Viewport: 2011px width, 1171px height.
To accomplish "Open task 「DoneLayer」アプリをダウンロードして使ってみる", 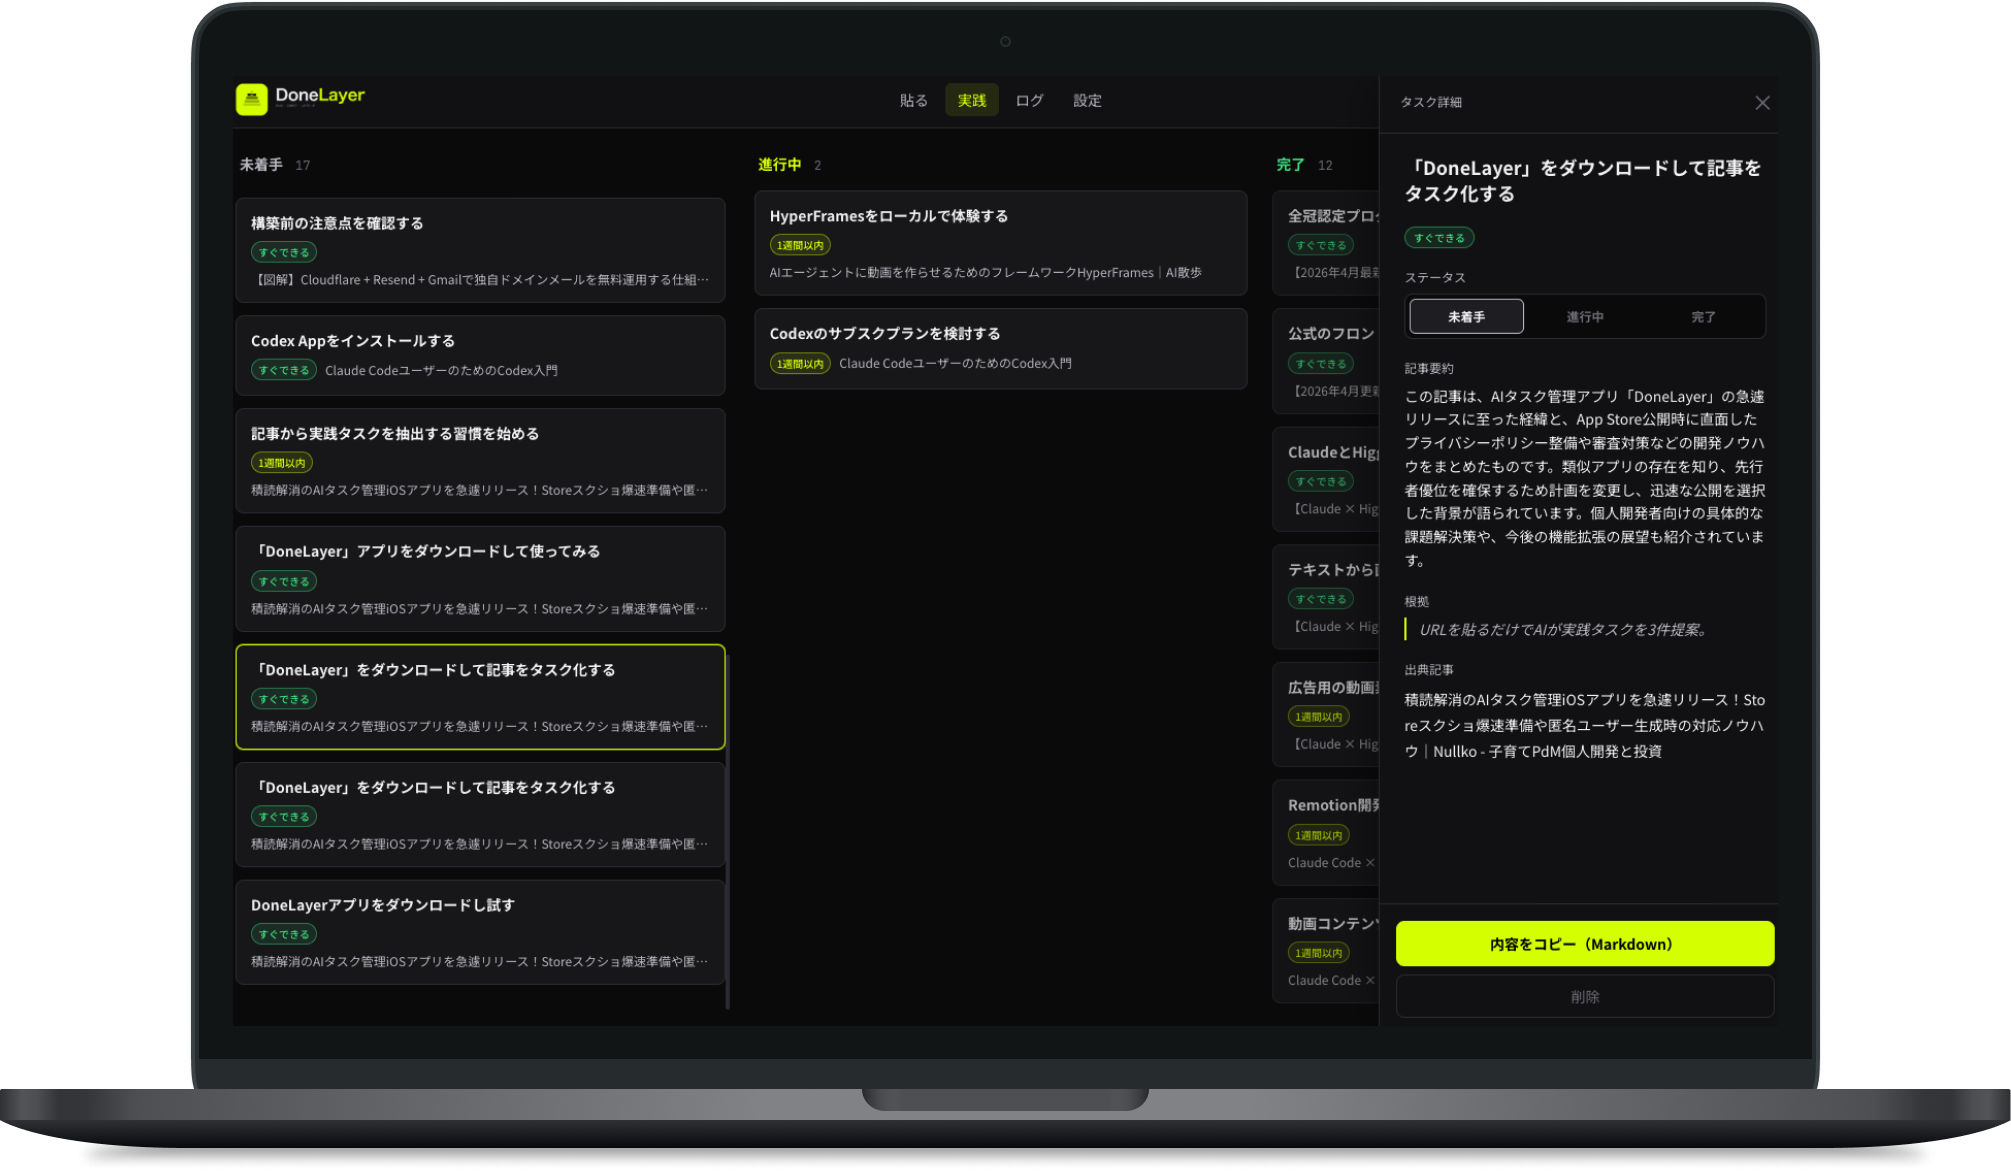I will [x=480, y=579].
